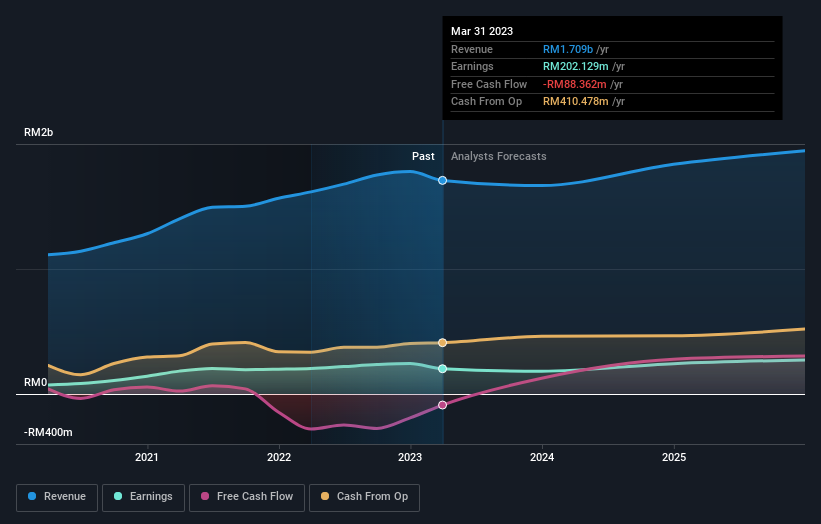Click the 2023 x-axis label
821x524 pixels.
tap(410, 458)
